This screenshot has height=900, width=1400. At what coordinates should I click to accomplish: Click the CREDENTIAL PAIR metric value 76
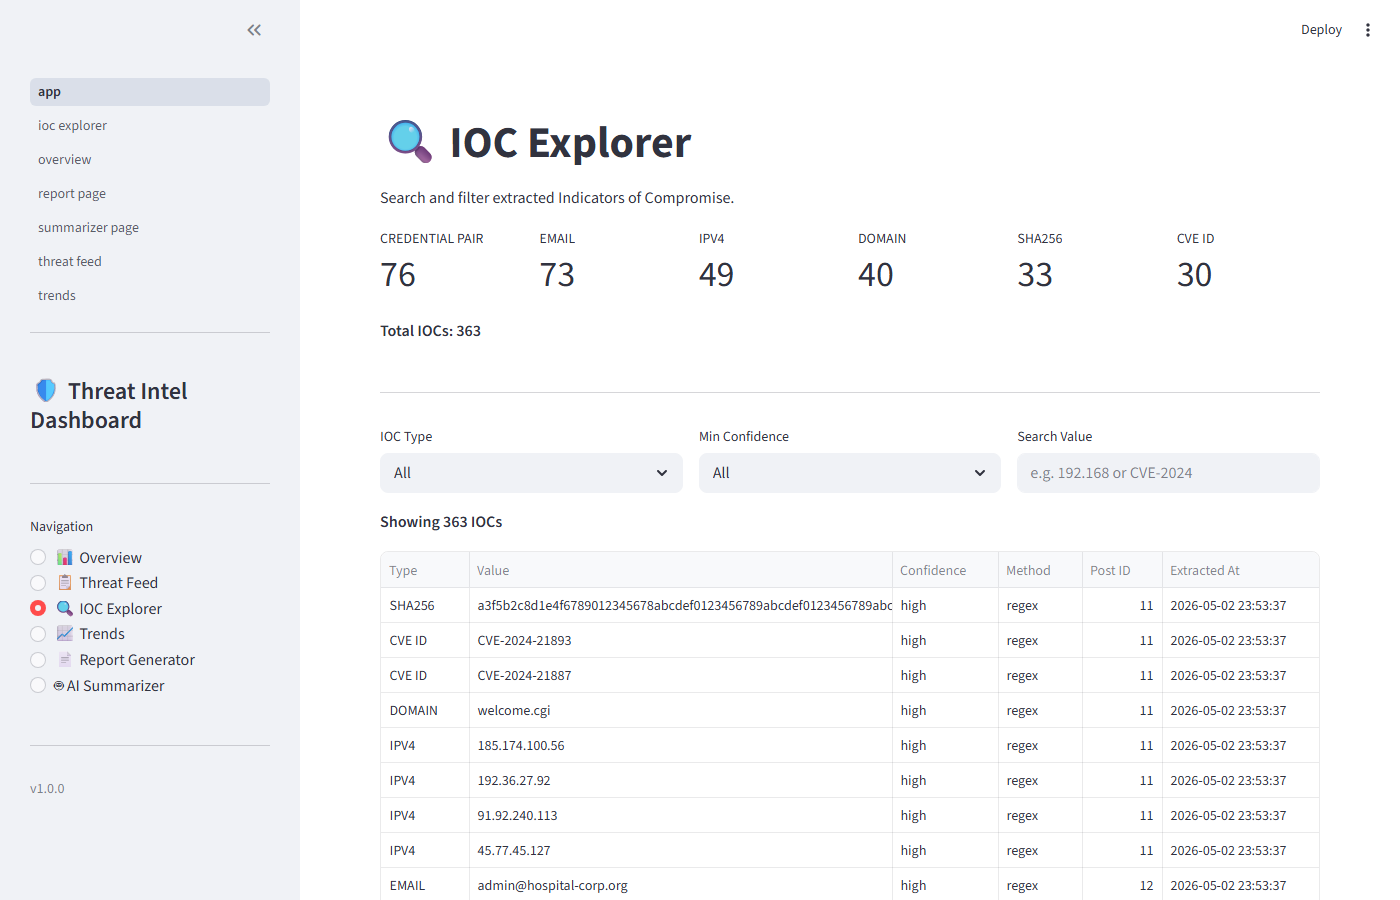coord(398,274)
